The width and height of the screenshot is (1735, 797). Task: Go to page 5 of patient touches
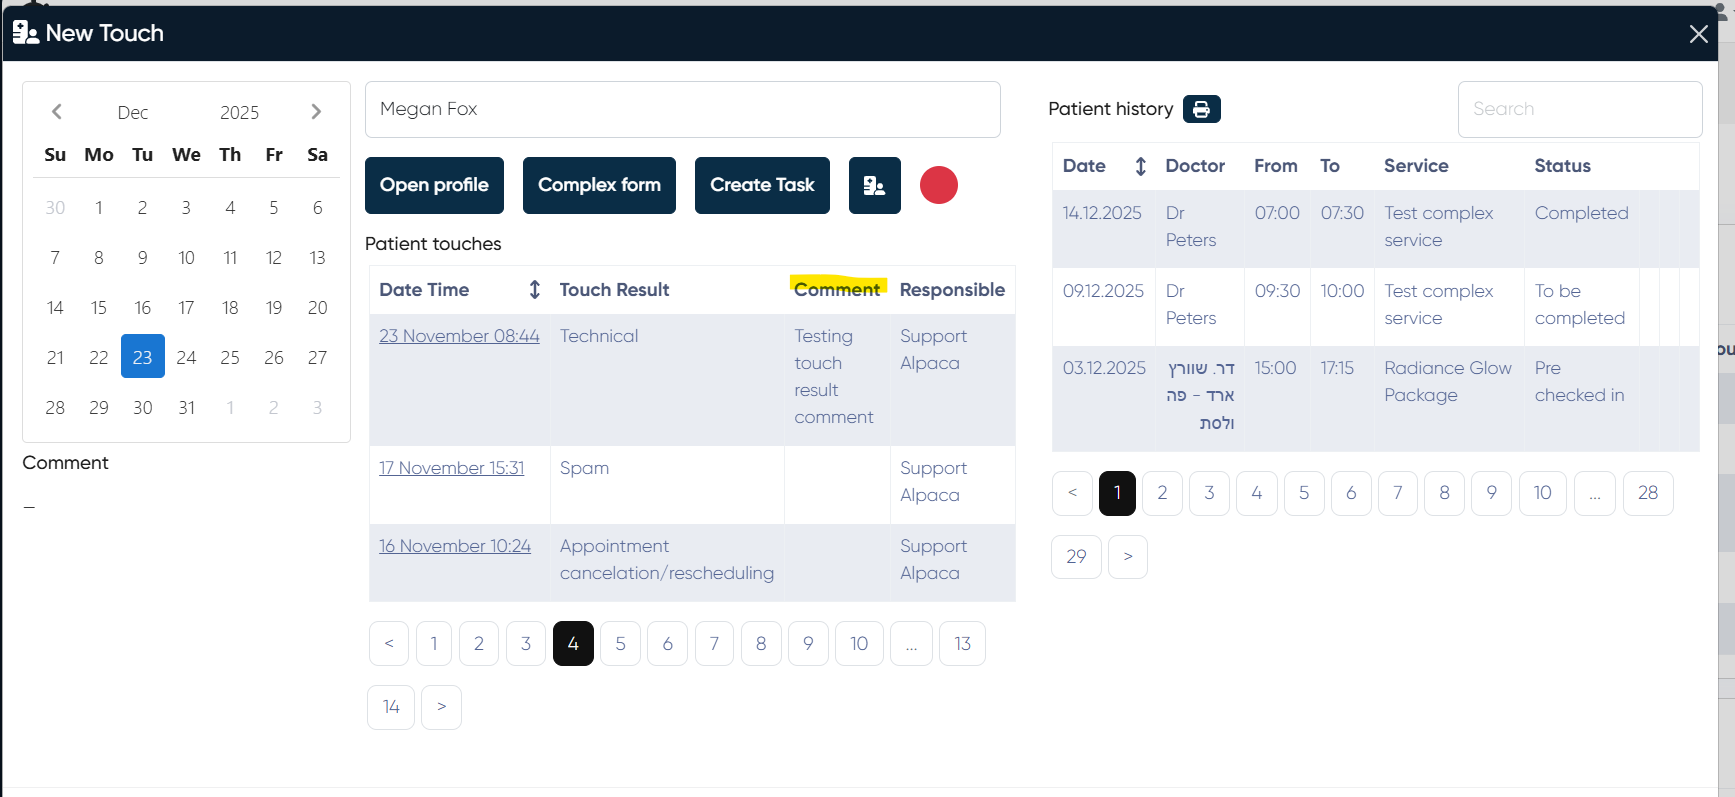tap(620, 644)
